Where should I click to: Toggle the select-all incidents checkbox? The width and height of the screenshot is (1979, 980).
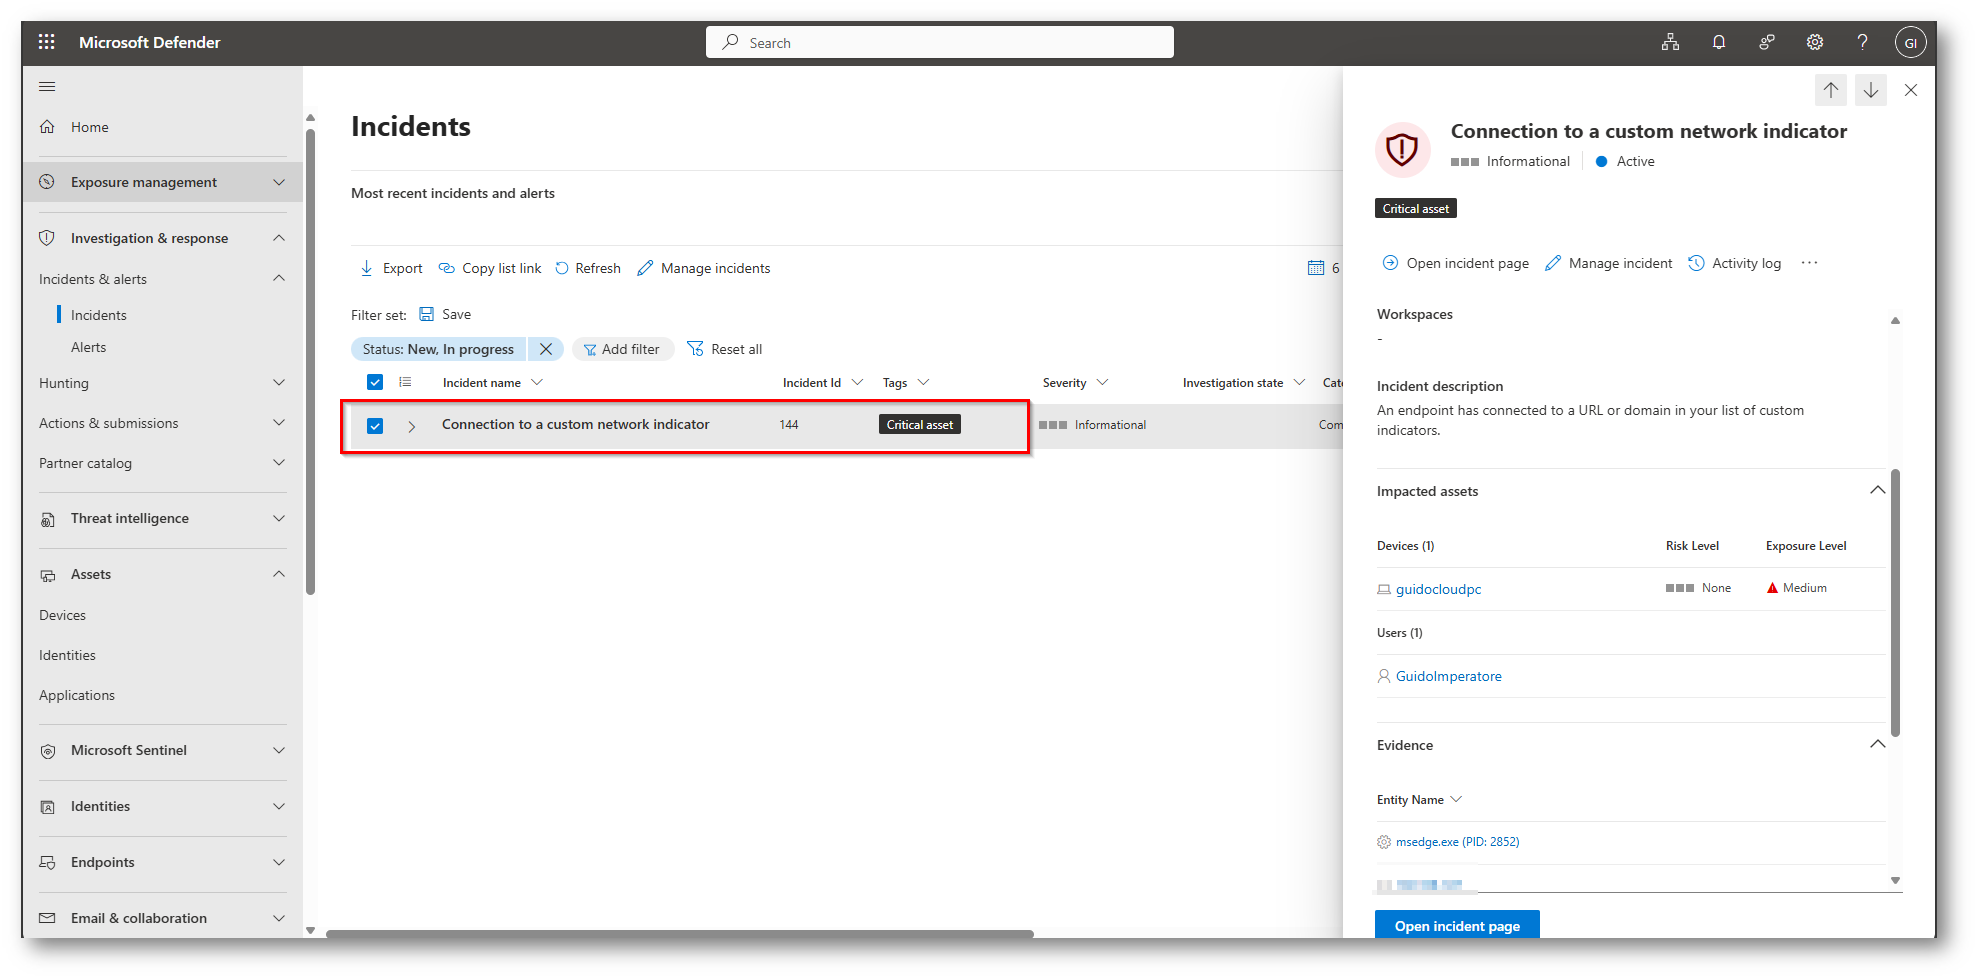(x=375, y=382)
